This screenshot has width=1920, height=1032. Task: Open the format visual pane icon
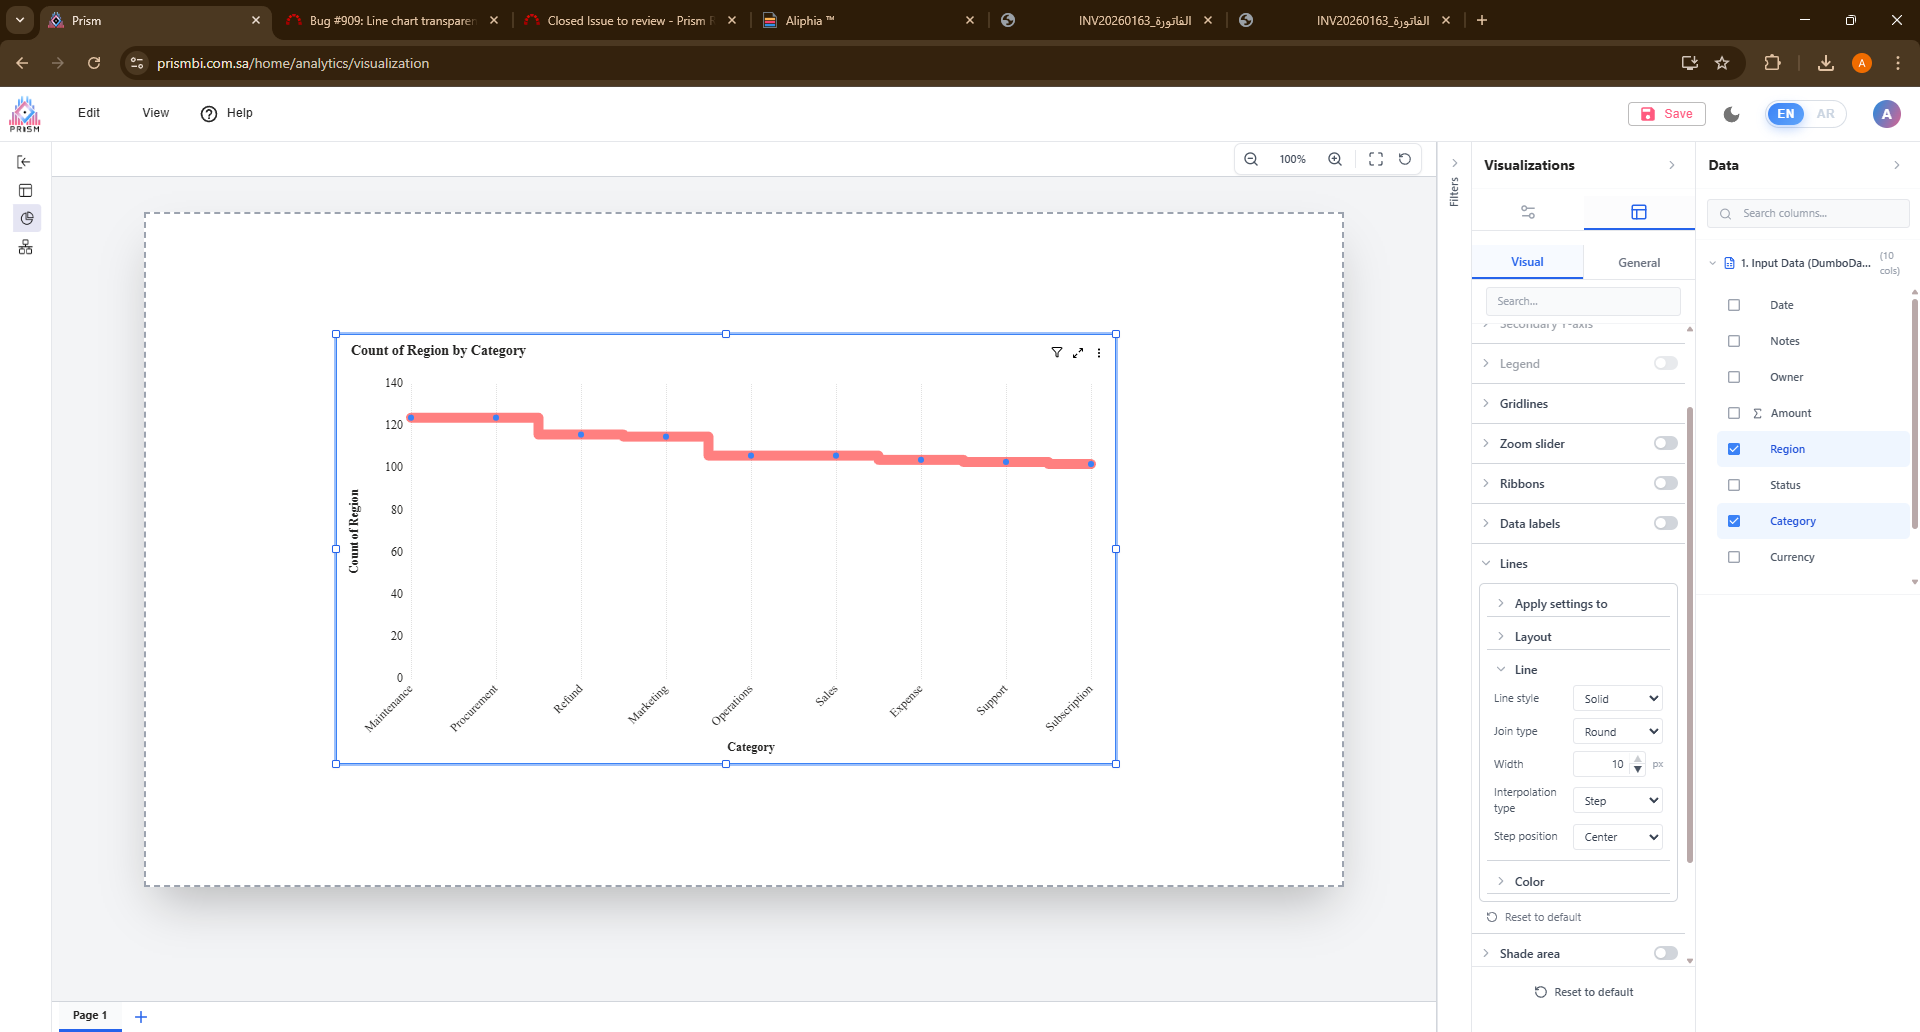(x=1638, y=212)
